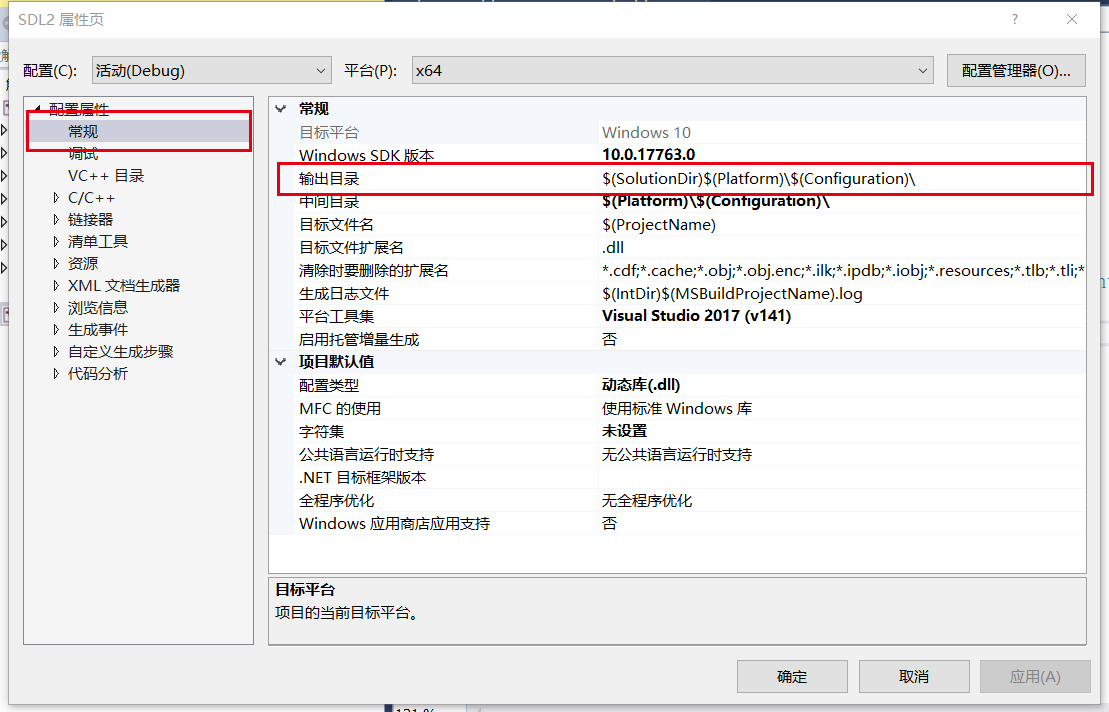Select the Windows SDK 版本 value 10.0.17763.0
Image resolution: width=1109 pixels, height=712 pixels.
pos(649,155)
